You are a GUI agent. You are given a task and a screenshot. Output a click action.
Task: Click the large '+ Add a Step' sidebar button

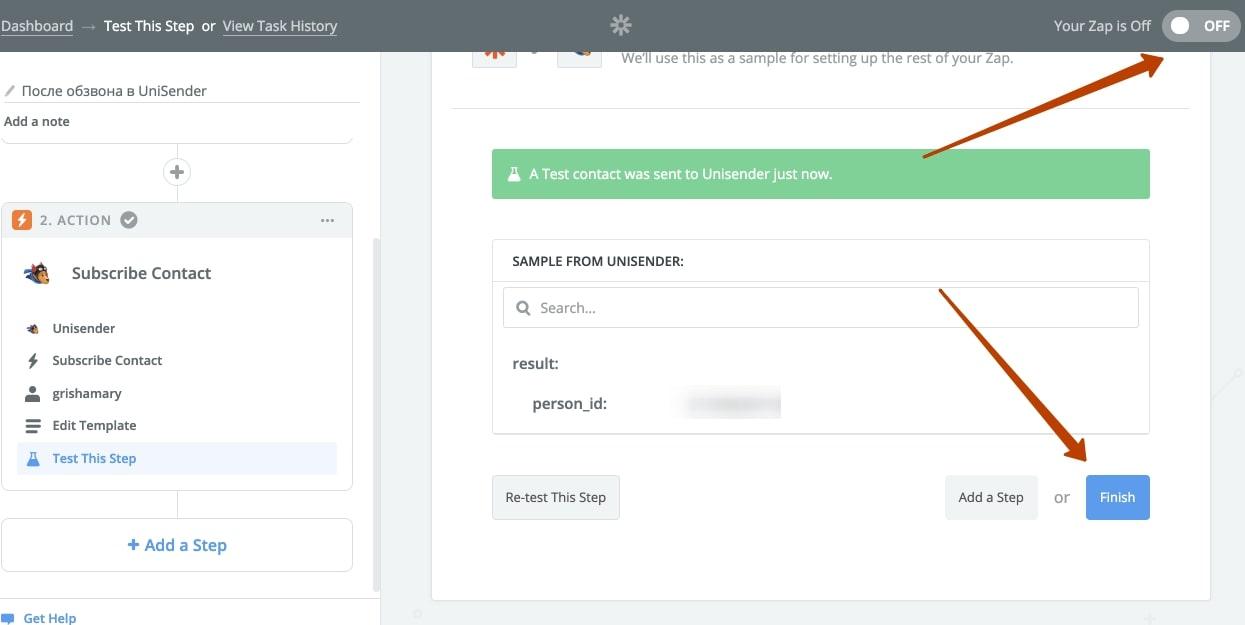(x=177, y=545)
